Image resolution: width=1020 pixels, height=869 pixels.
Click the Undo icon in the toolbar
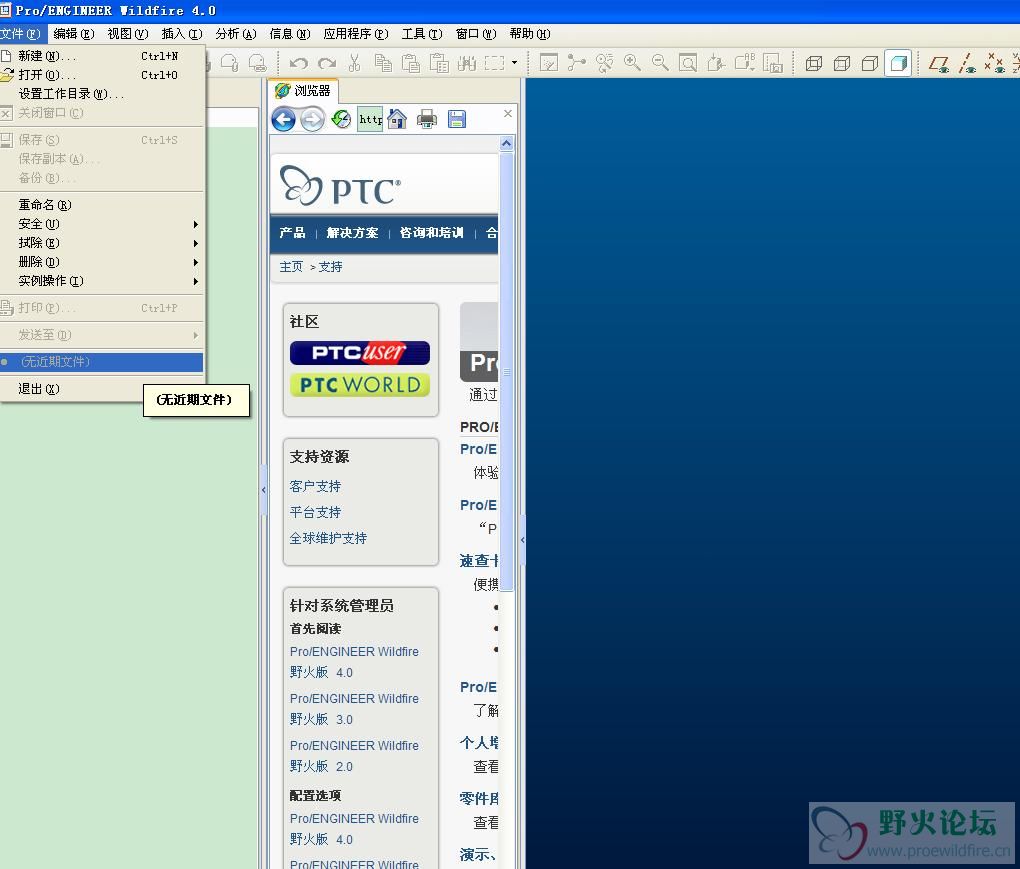[299, 63]
